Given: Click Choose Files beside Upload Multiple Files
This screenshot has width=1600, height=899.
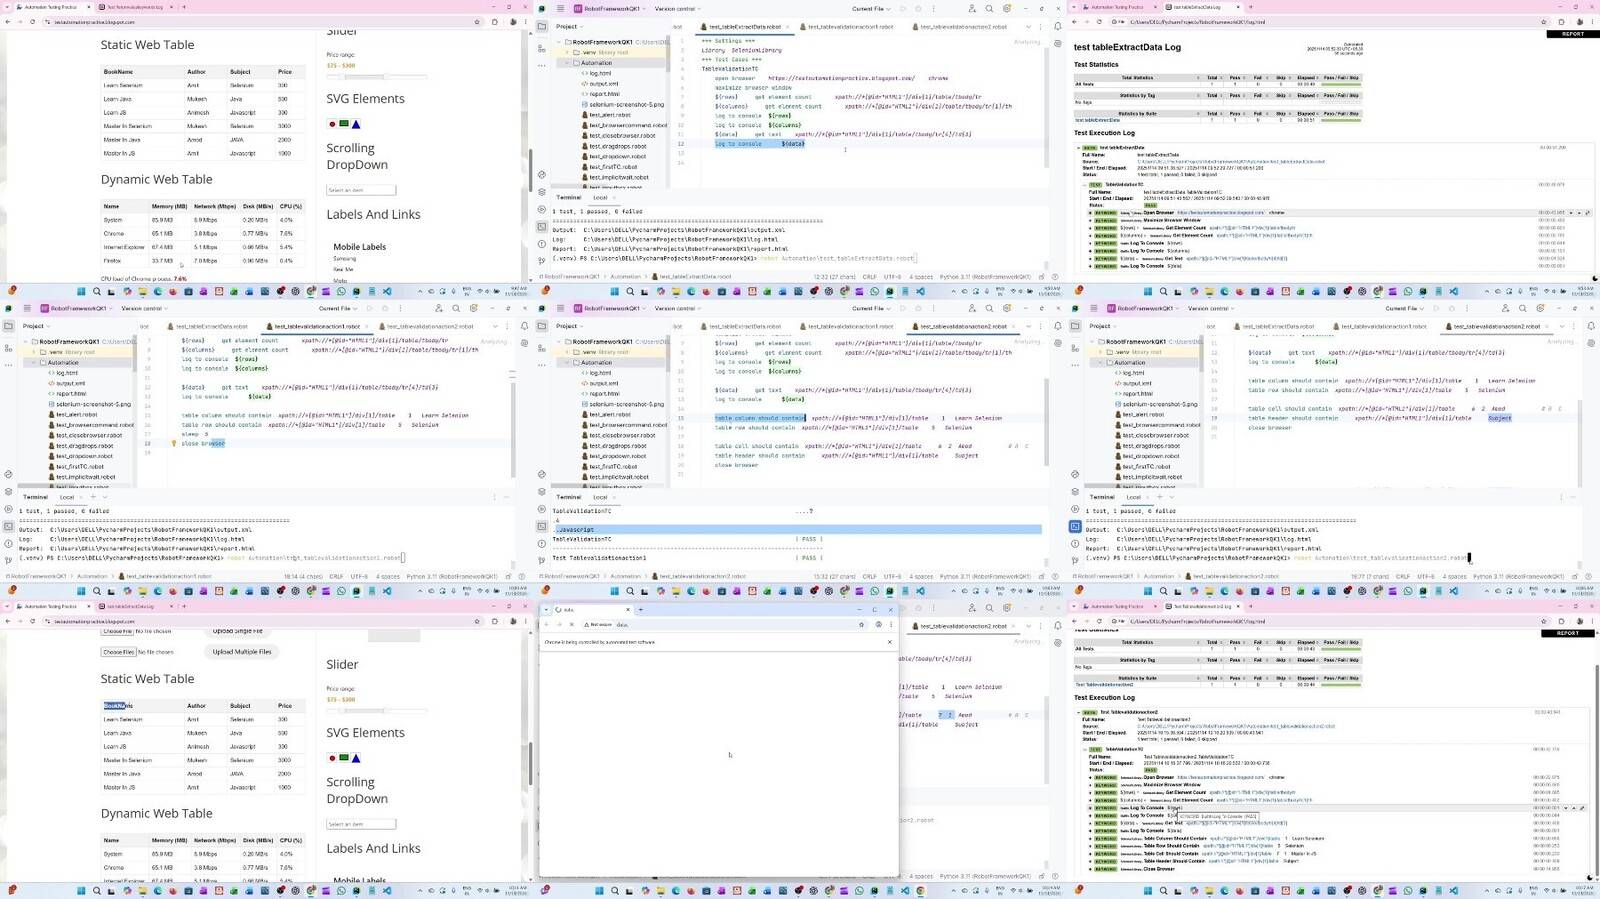Looking at the screenshot, I should [118, 652].
